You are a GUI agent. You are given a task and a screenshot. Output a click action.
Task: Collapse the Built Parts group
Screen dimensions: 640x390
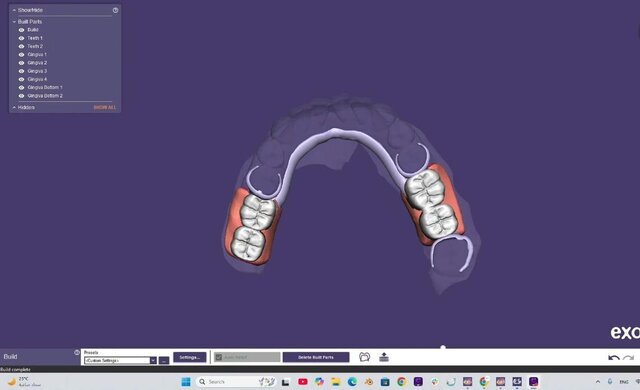pos(14,22)
